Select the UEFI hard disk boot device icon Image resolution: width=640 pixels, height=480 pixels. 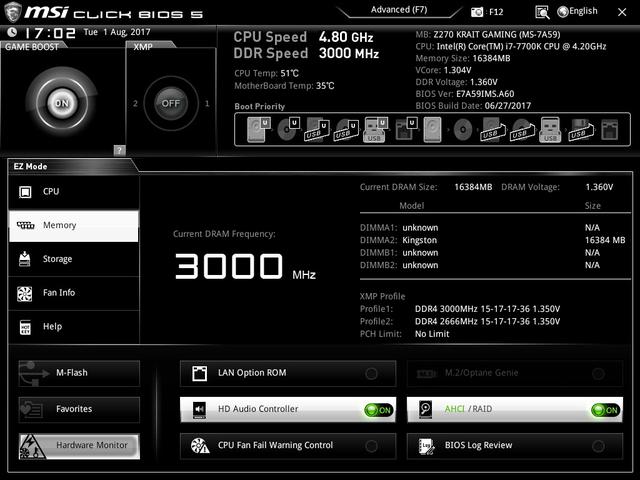point(259,129)
